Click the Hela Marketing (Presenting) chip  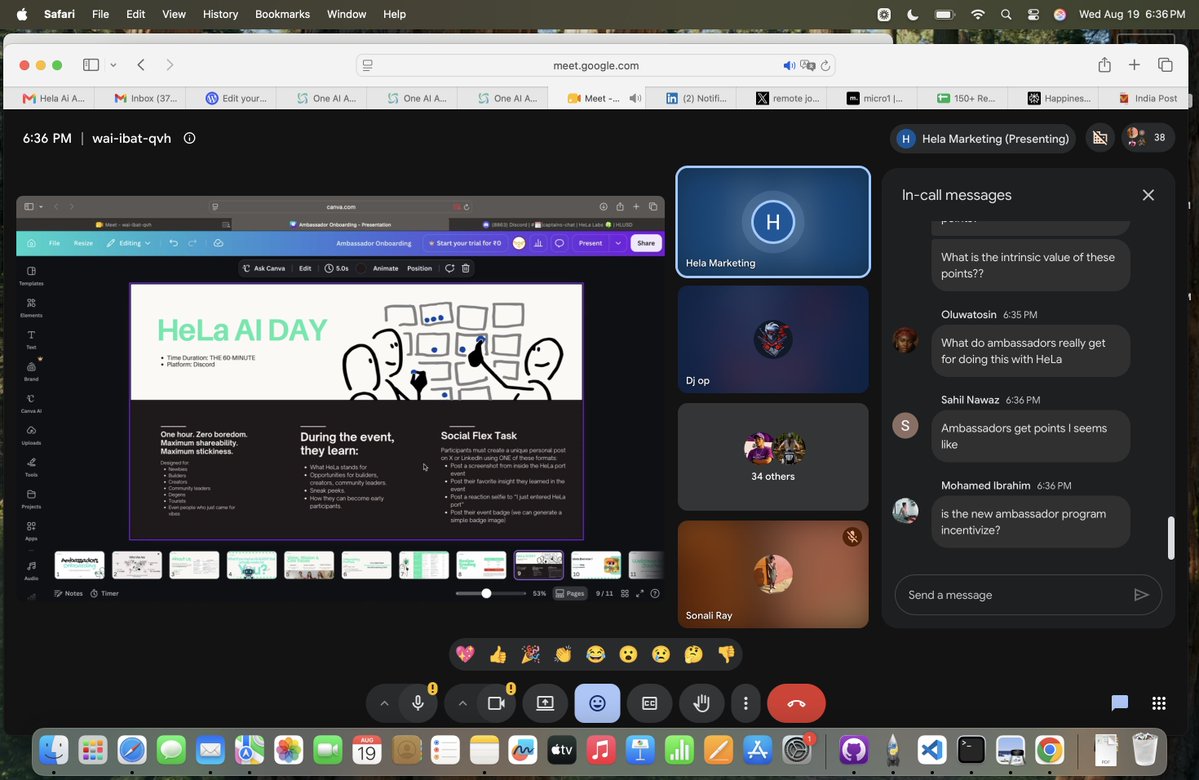pyautogui.click(x=983, y=138)
